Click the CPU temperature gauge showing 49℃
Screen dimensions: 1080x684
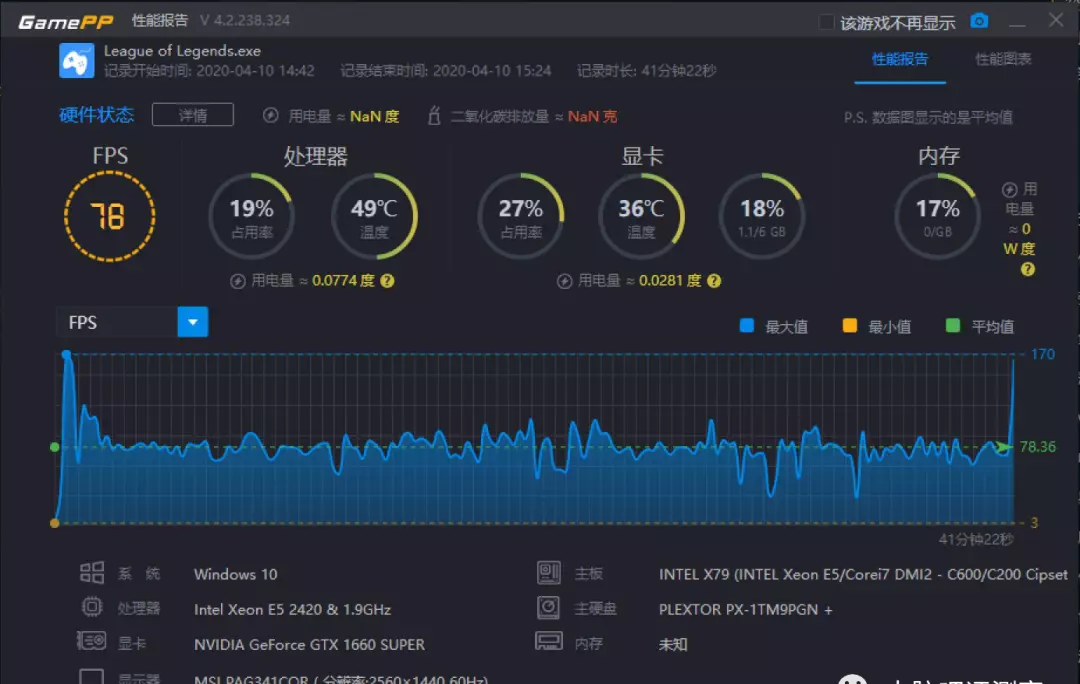374,216
